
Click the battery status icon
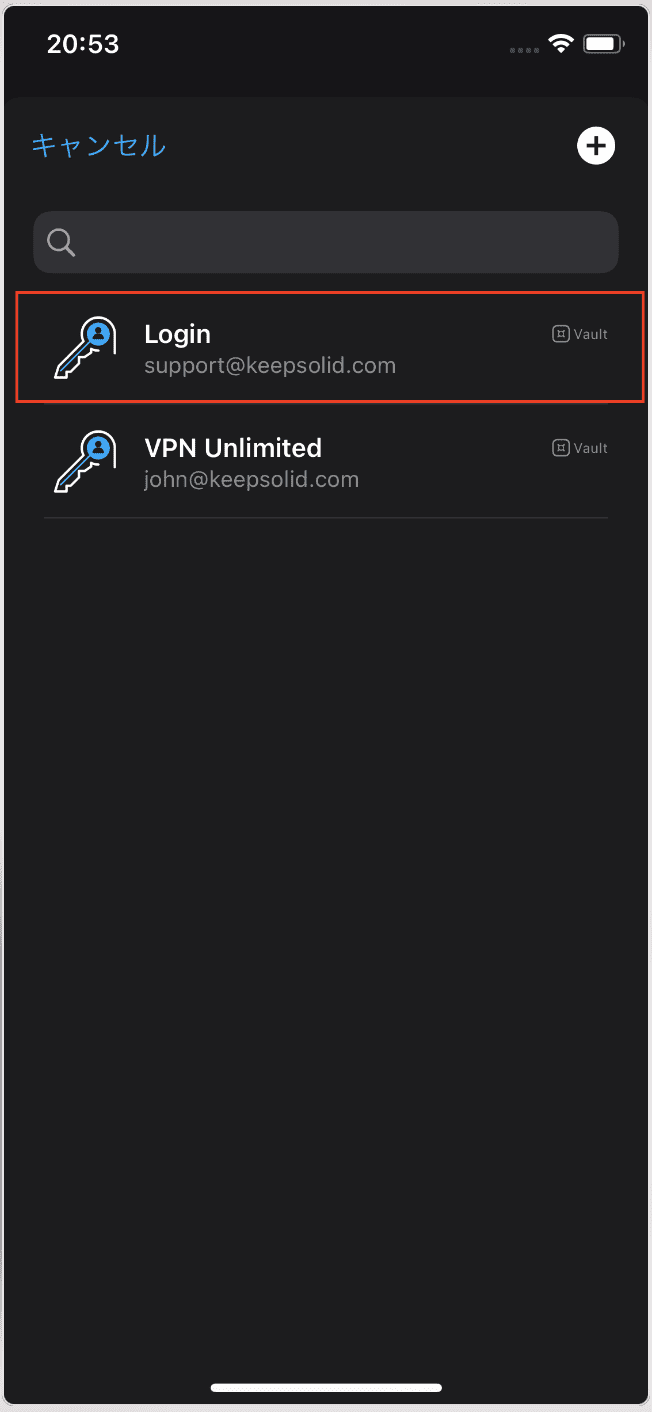[x=604, y=44]
